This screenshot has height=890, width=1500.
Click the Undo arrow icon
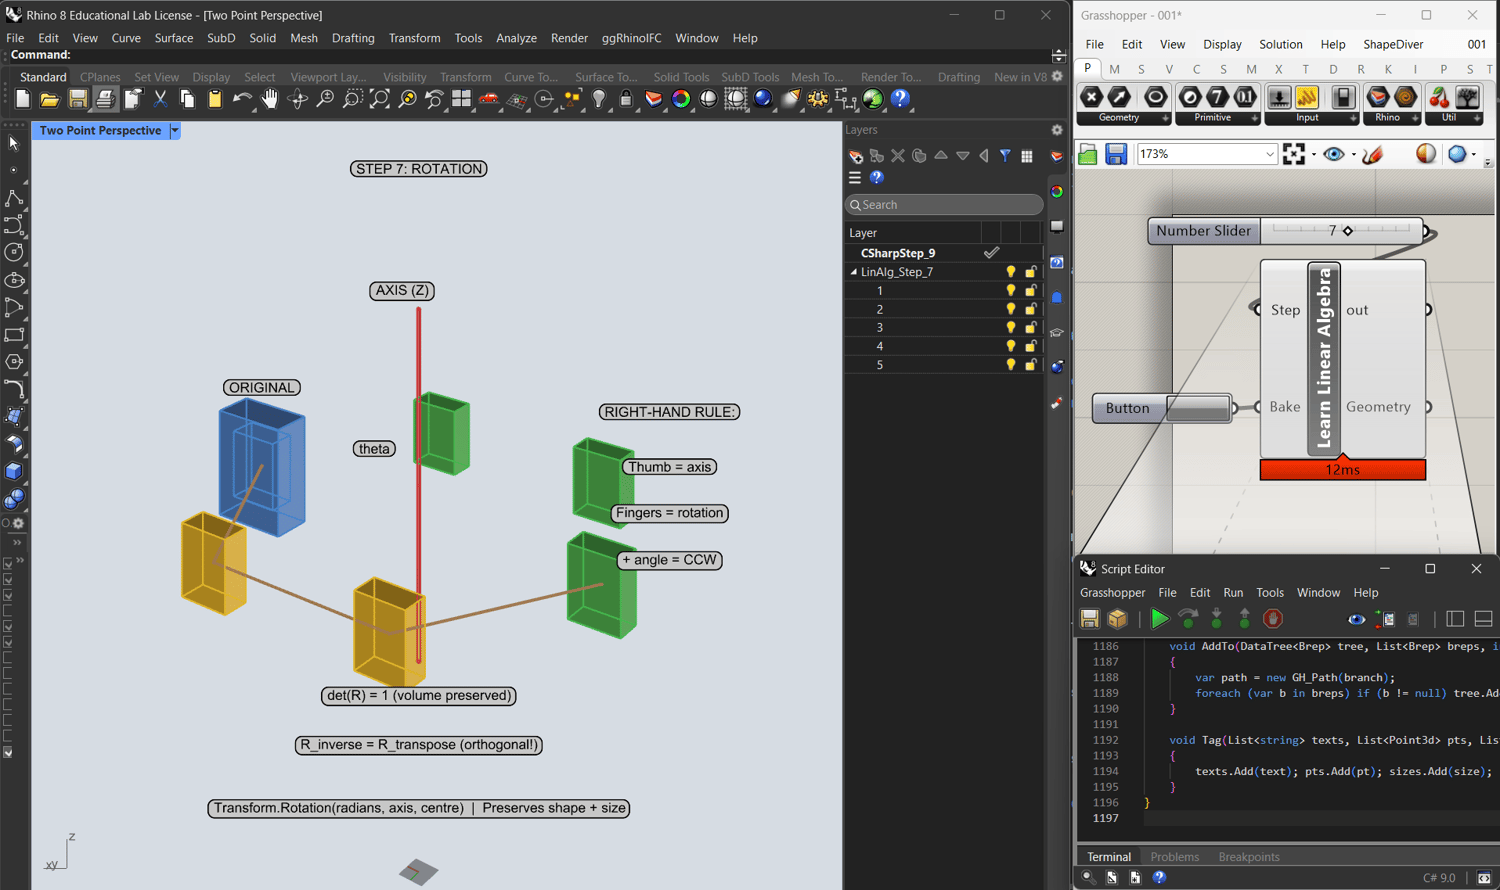(241, 99)
